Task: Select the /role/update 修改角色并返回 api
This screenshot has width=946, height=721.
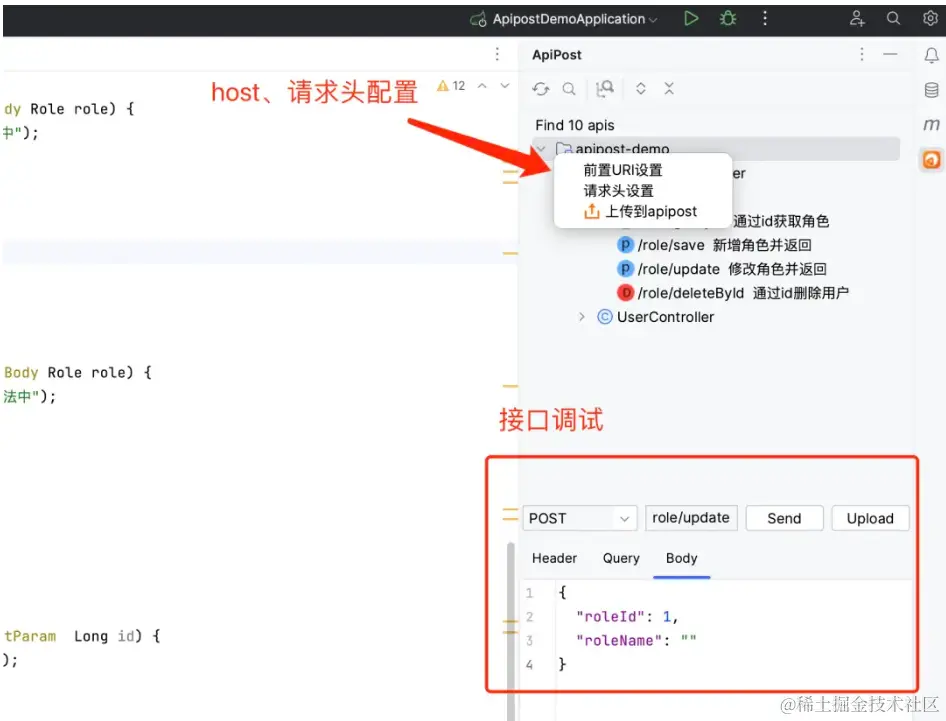Action: [x=722, y=269]
